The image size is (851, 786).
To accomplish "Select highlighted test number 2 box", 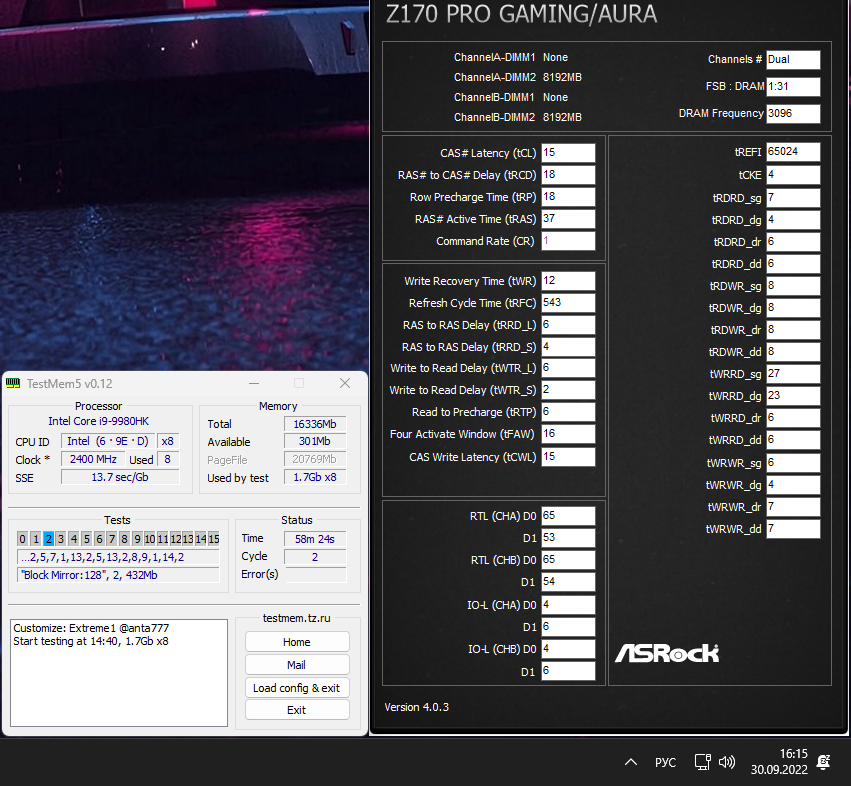I will tap(48, 538).
